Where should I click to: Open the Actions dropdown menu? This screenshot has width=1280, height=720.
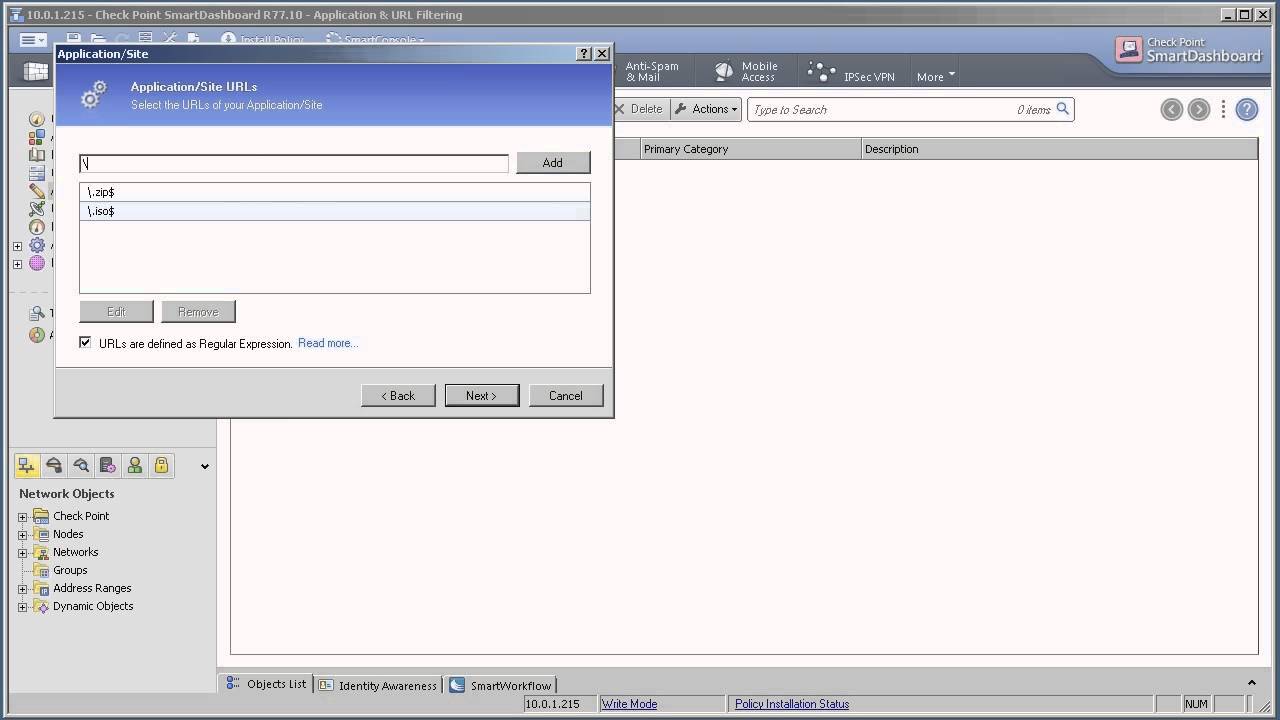(x=706, y=109)
